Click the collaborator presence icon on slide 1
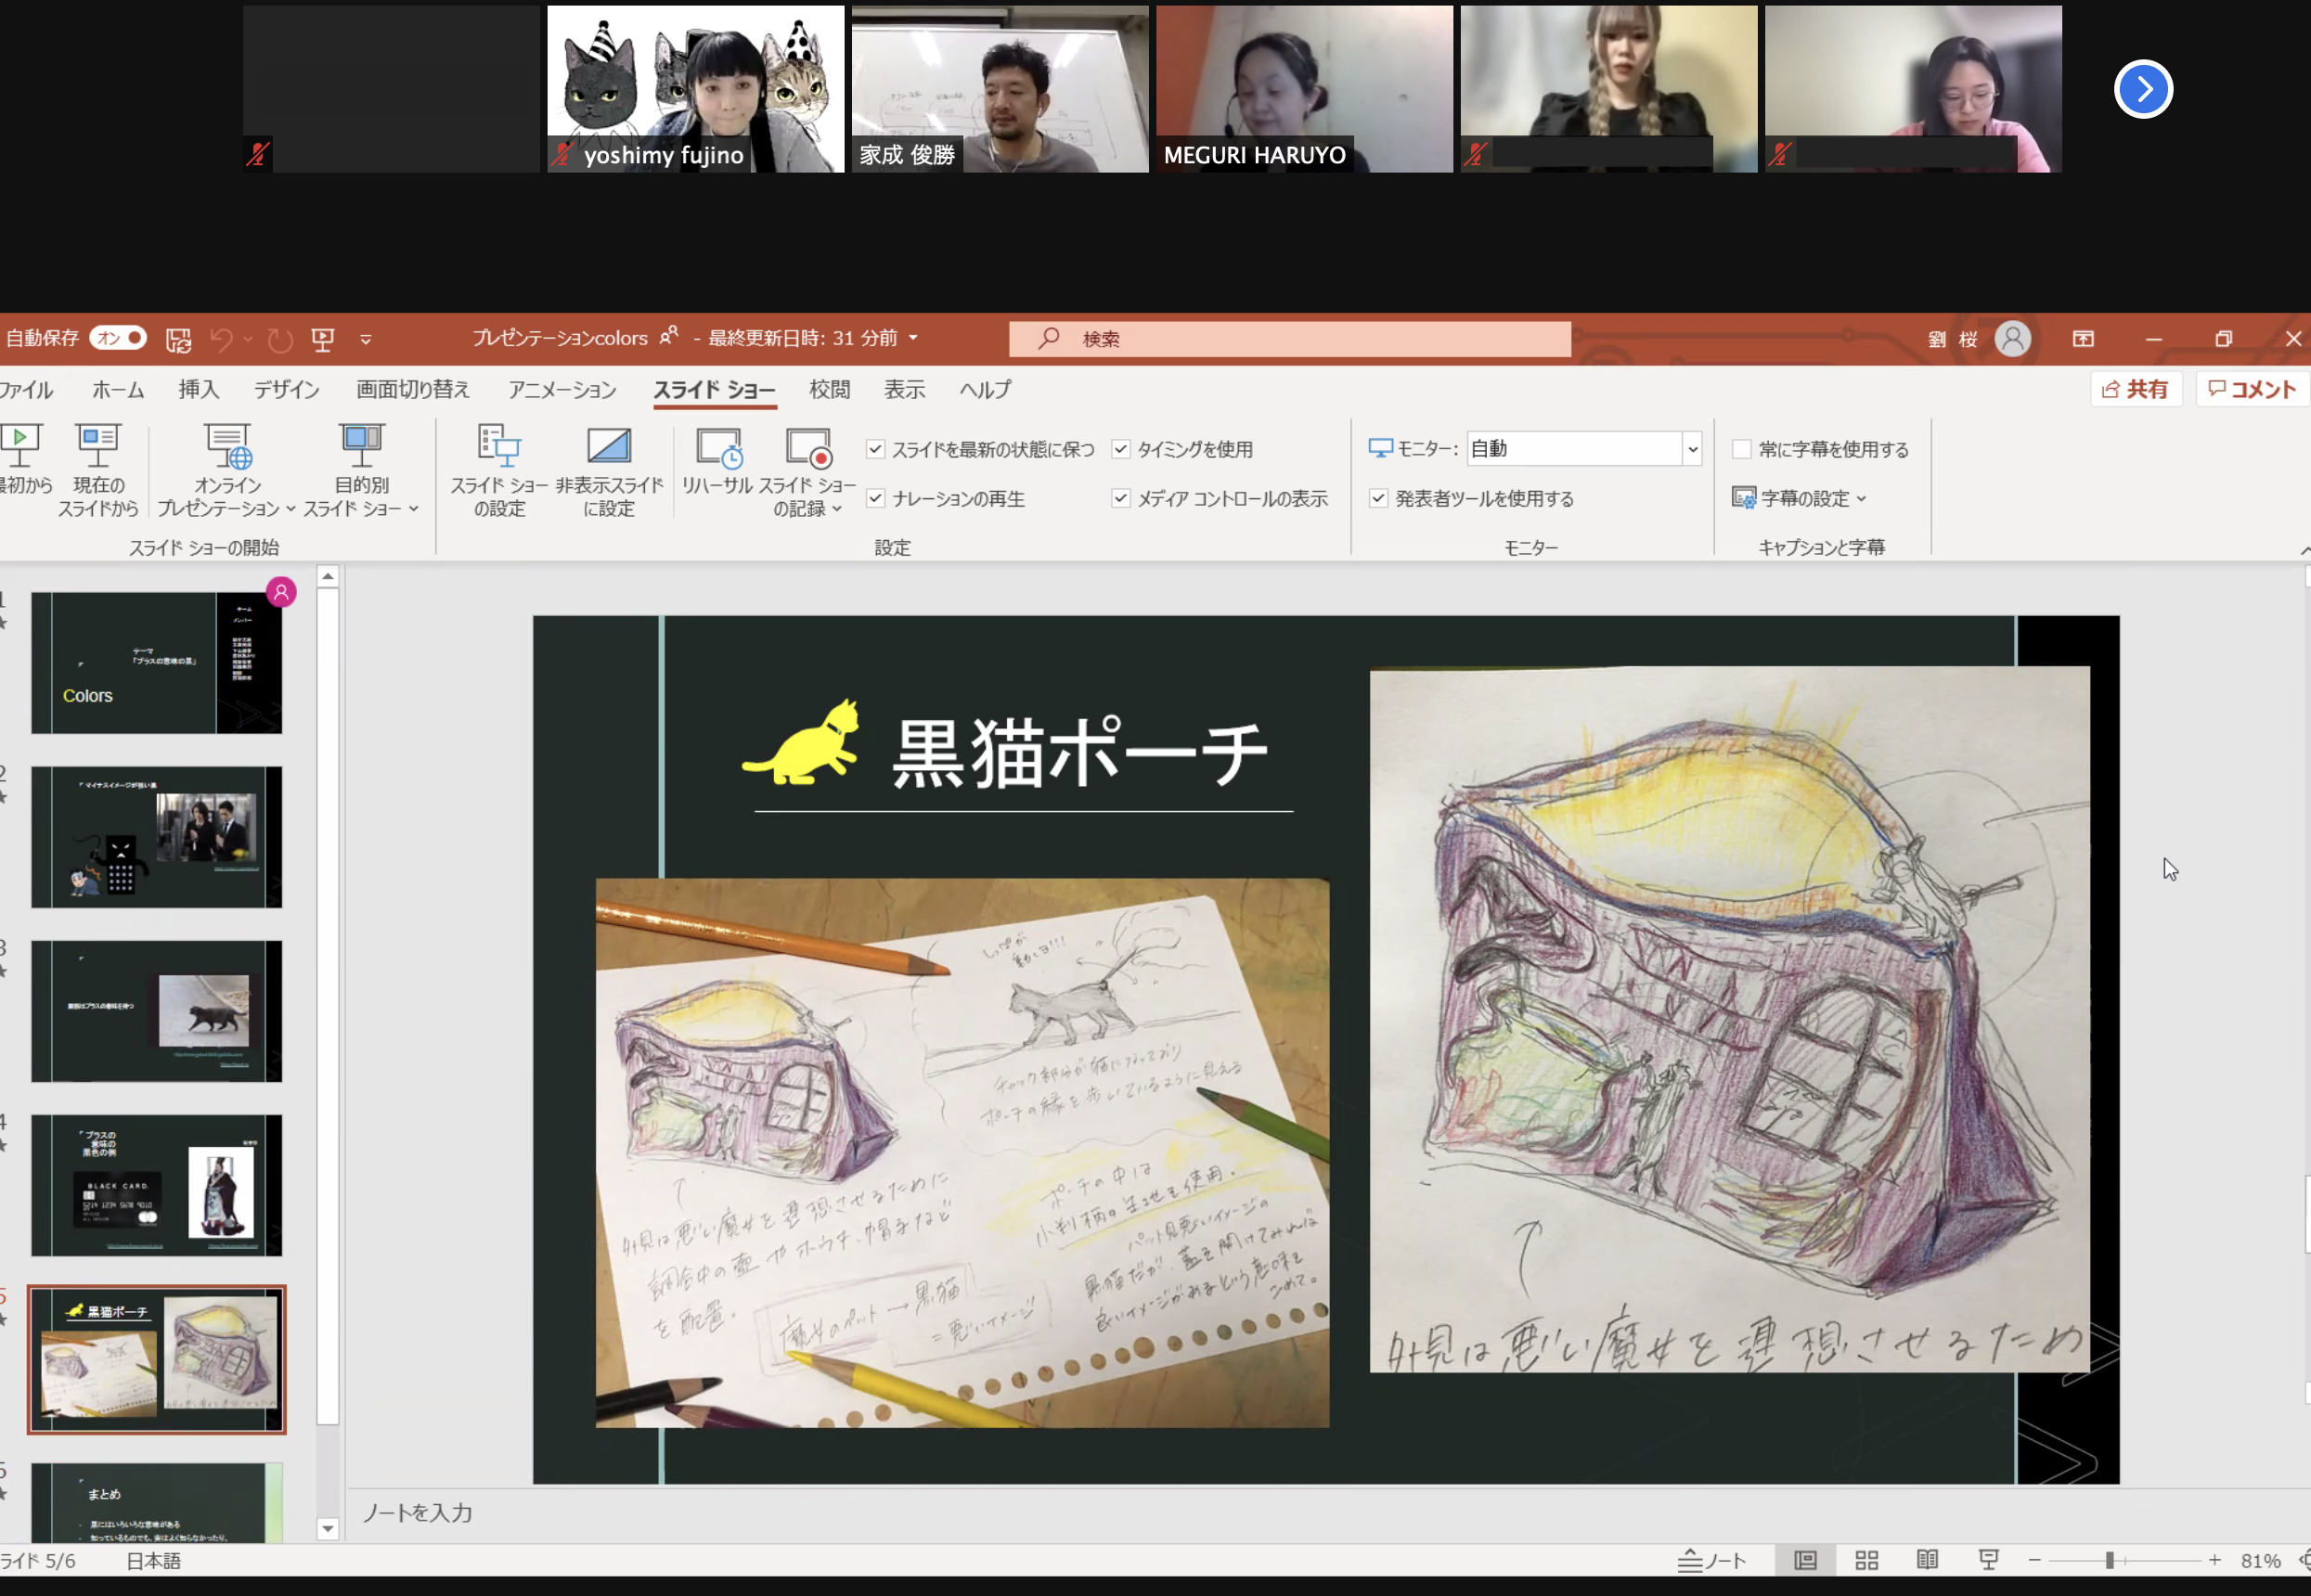The image size is (2311, 1596). (x=281, y=592)
